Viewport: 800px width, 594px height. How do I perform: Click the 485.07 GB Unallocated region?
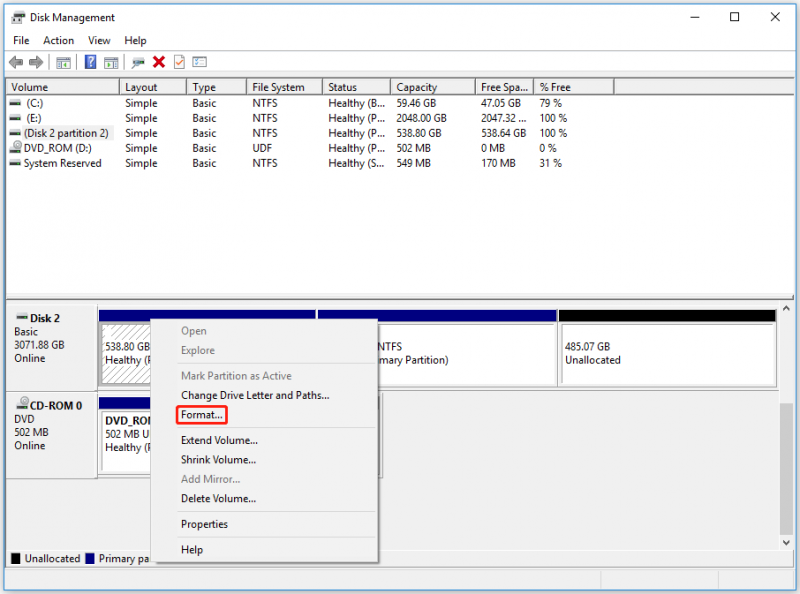[x=668, y=353]
